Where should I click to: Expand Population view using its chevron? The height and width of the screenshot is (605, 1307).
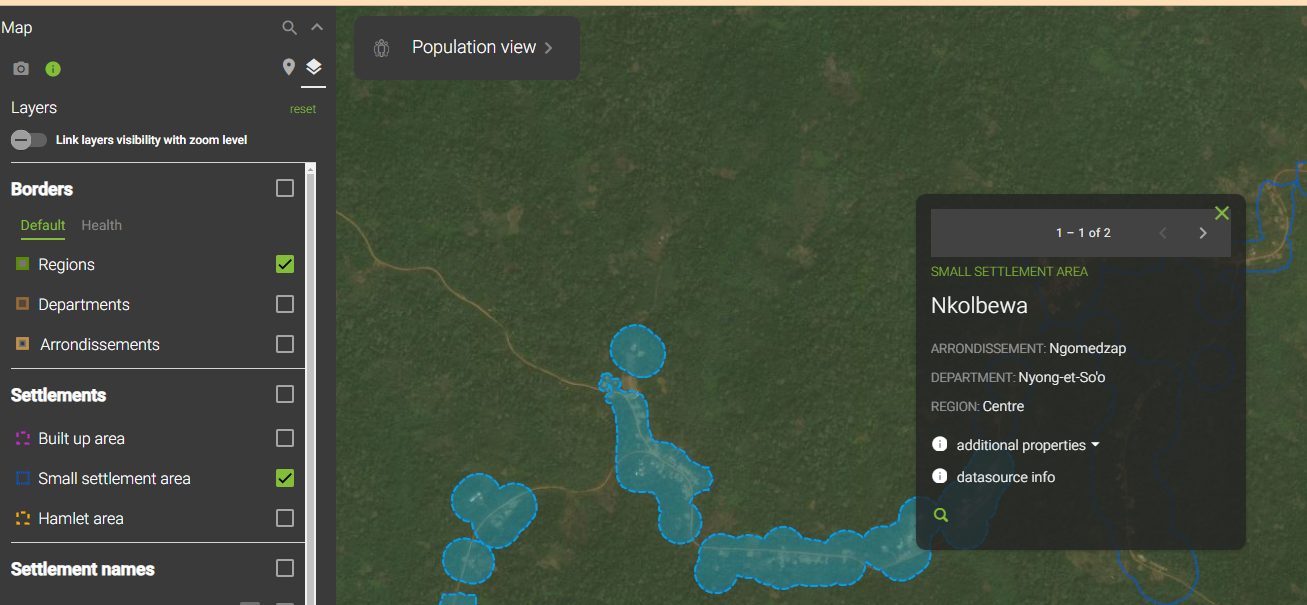click(549, 48)
